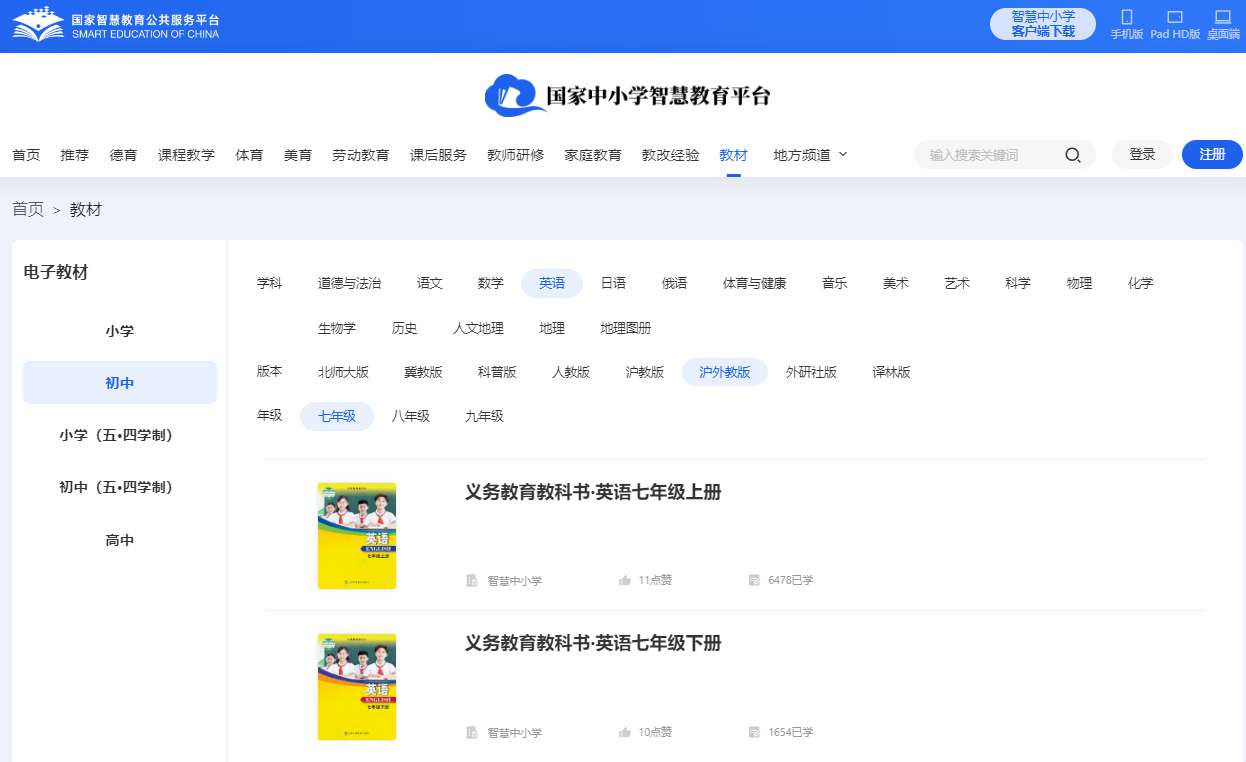Image resolution: width=1246 pixels, height=762 pixels.
Task: Click the 6478已学 count text
Action: point(791,580)
